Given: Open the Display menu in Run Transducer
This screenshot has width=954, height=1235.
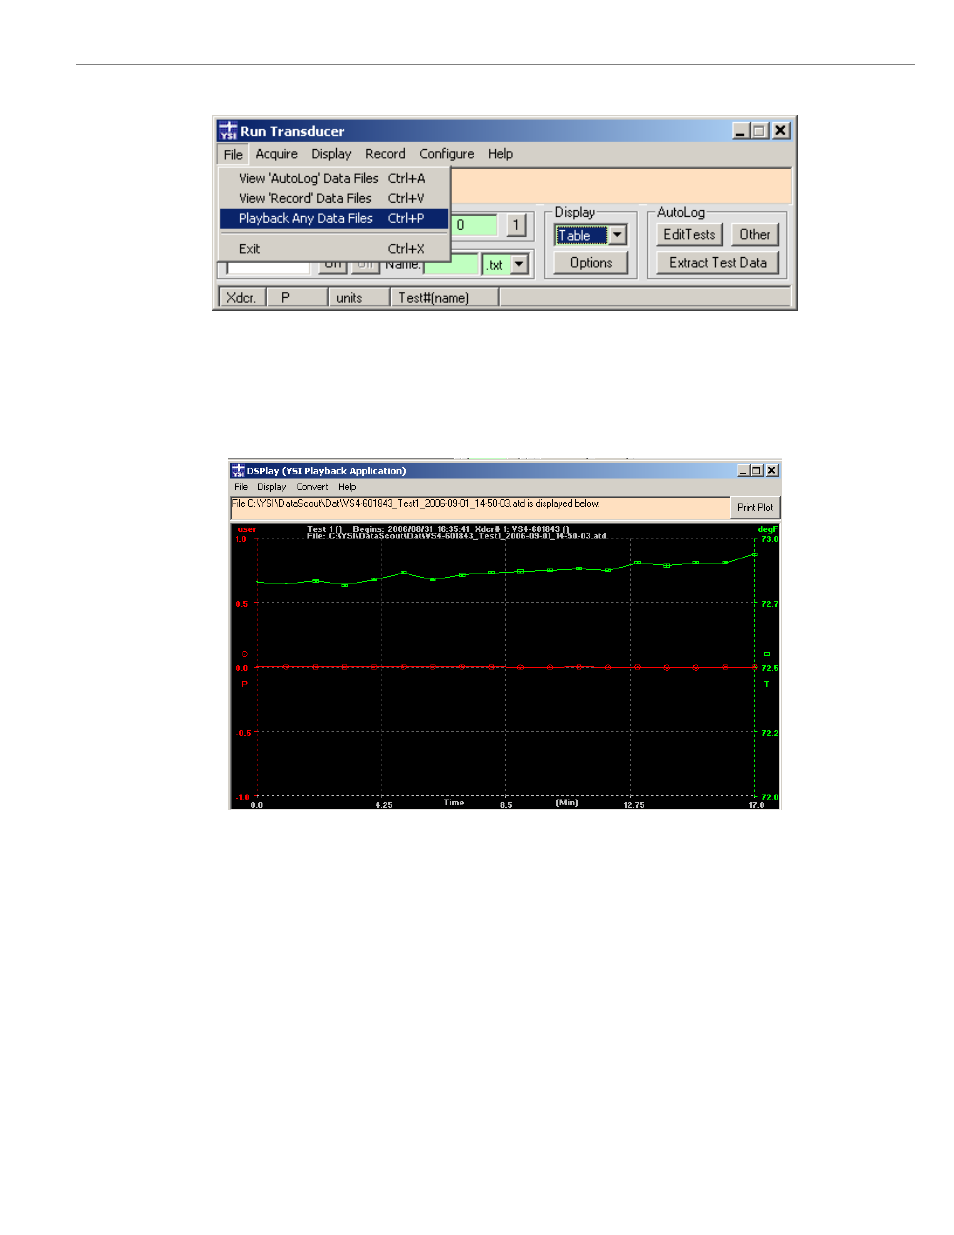Looking at the screenshot, I should coord(331,154).
